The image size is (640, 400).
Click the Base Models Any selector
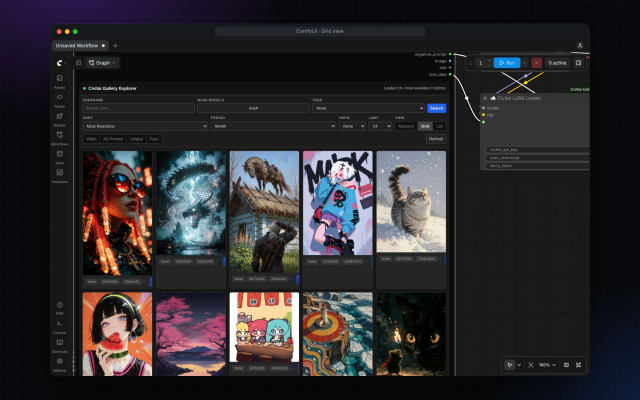tap(253, 108)
